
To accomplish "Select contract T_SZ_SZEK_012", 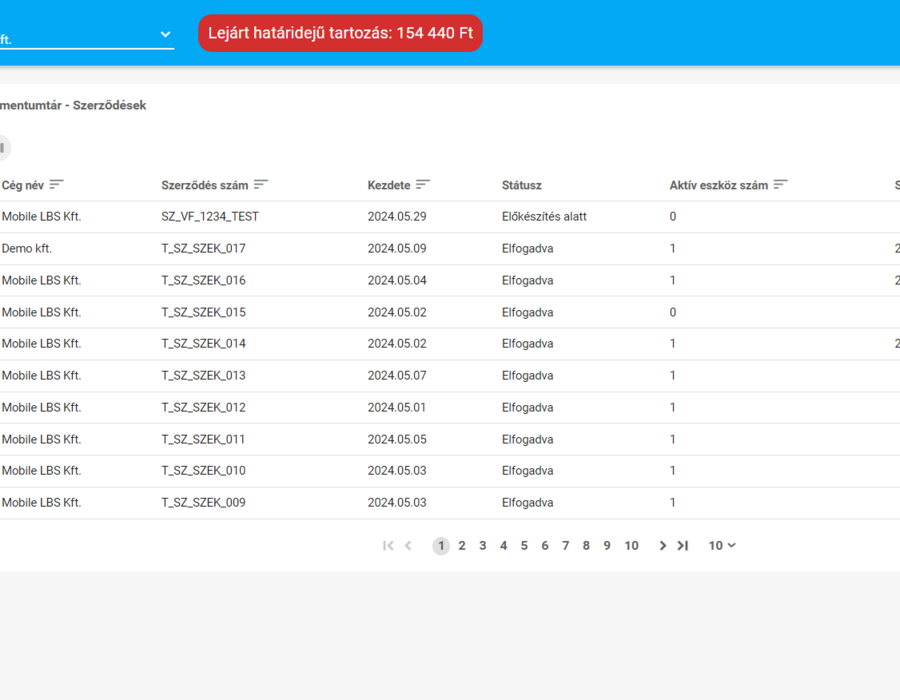I will [203, 407].
